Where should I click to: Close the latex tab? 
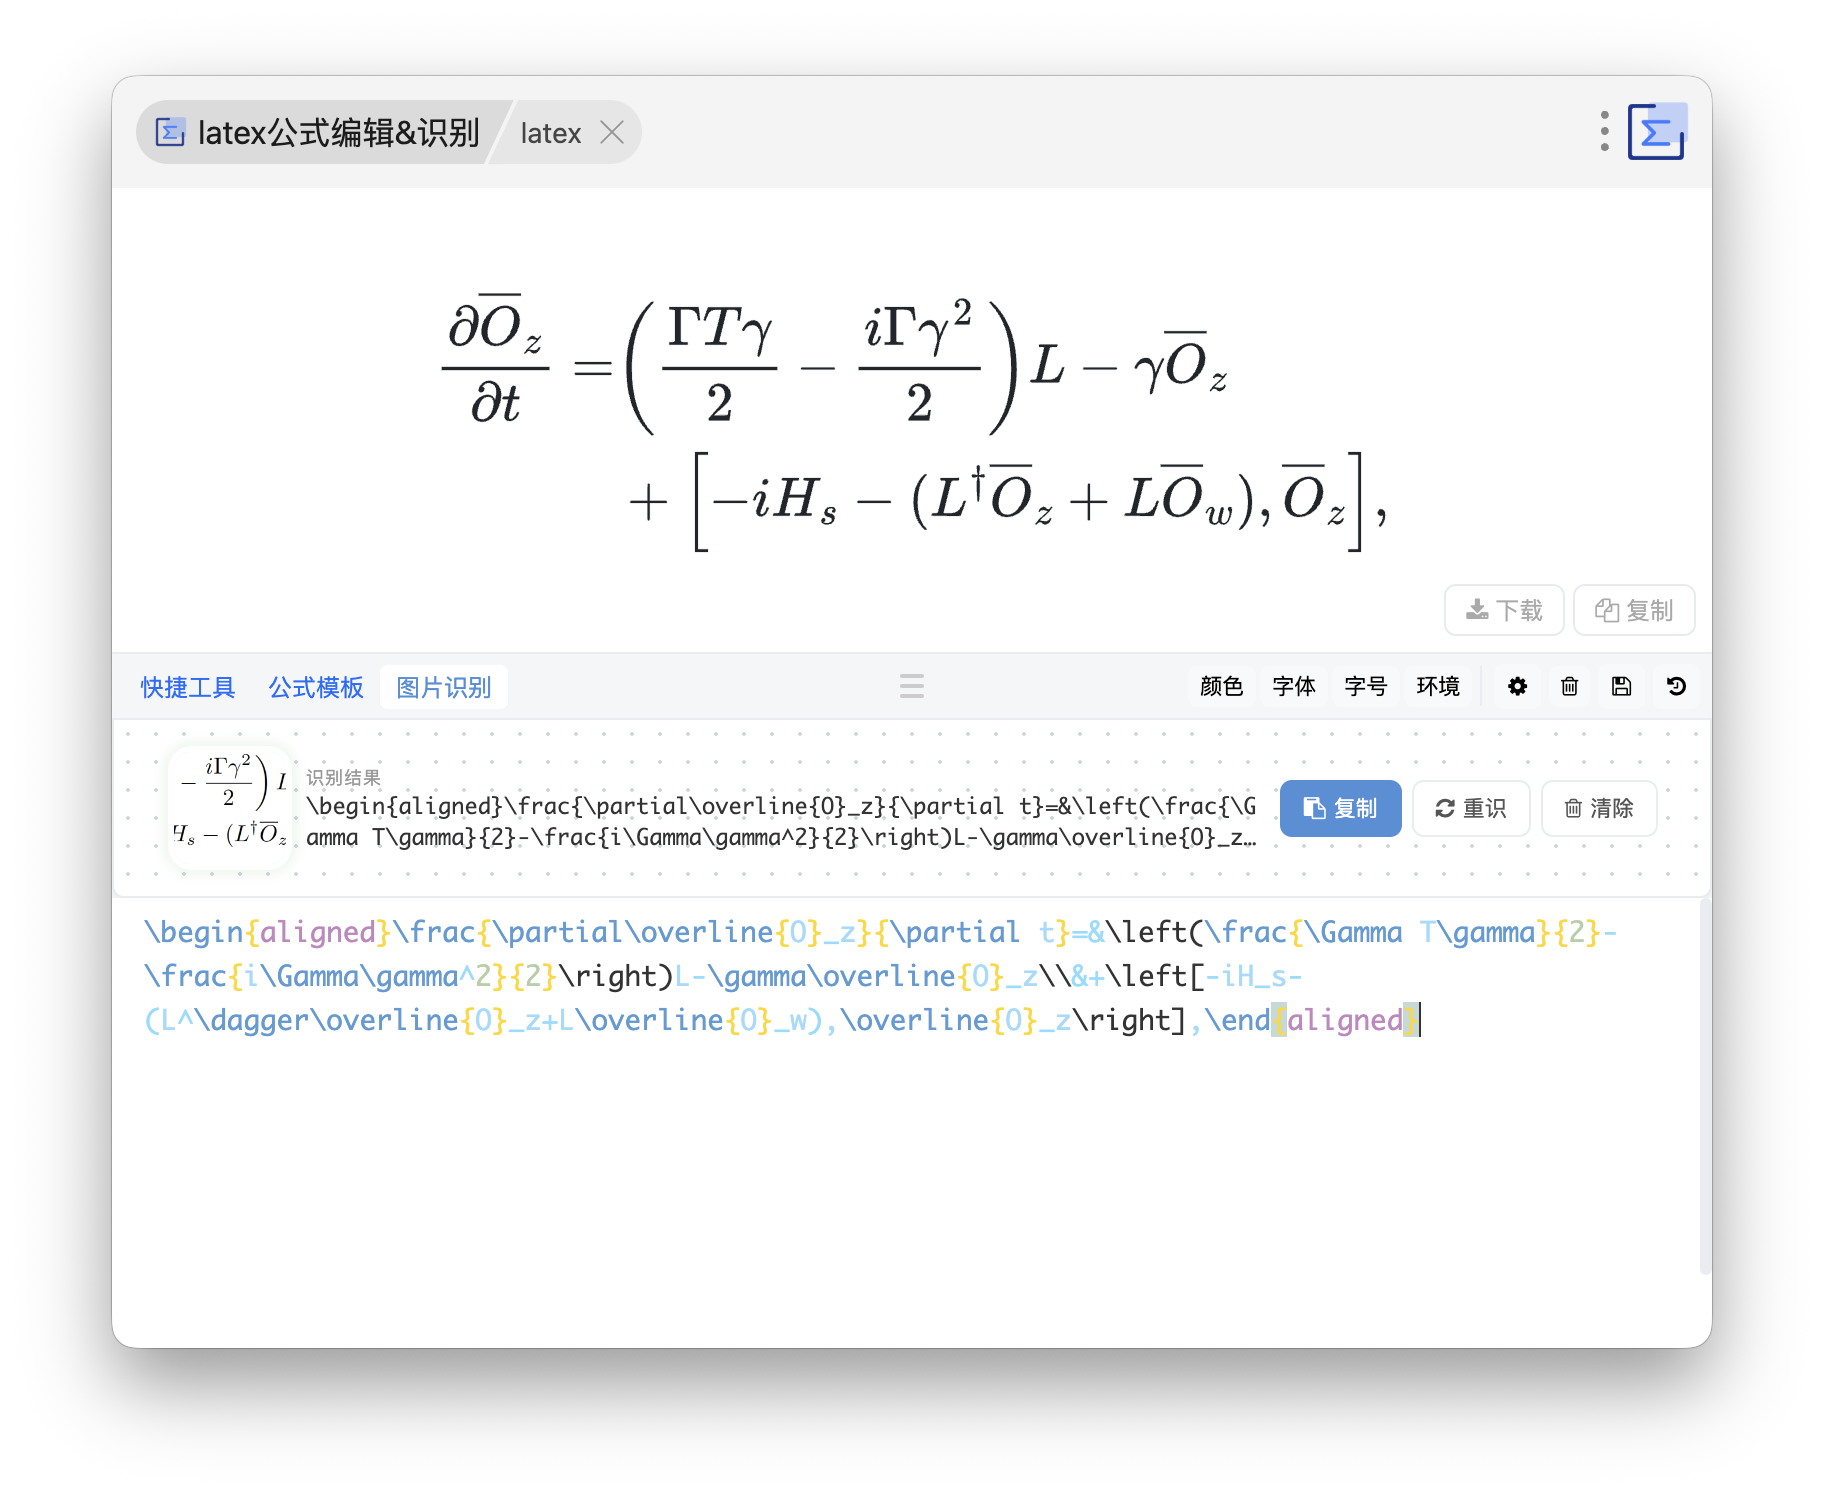tap(612, 132)
